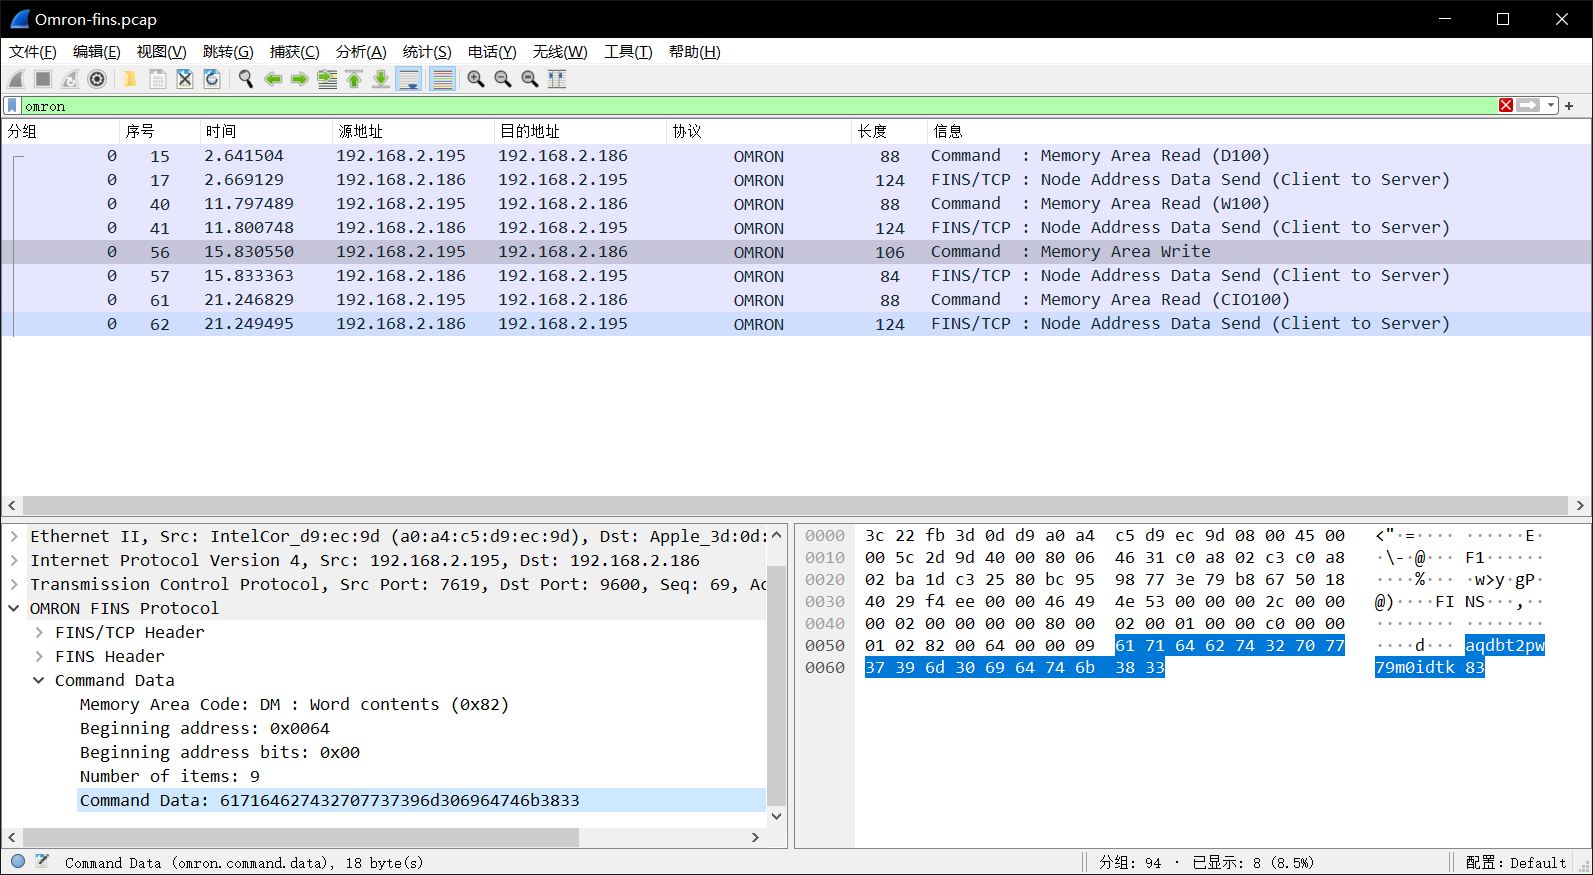Expand the Ethernet II tree node

pyautogui.click(x=14, y=536)
